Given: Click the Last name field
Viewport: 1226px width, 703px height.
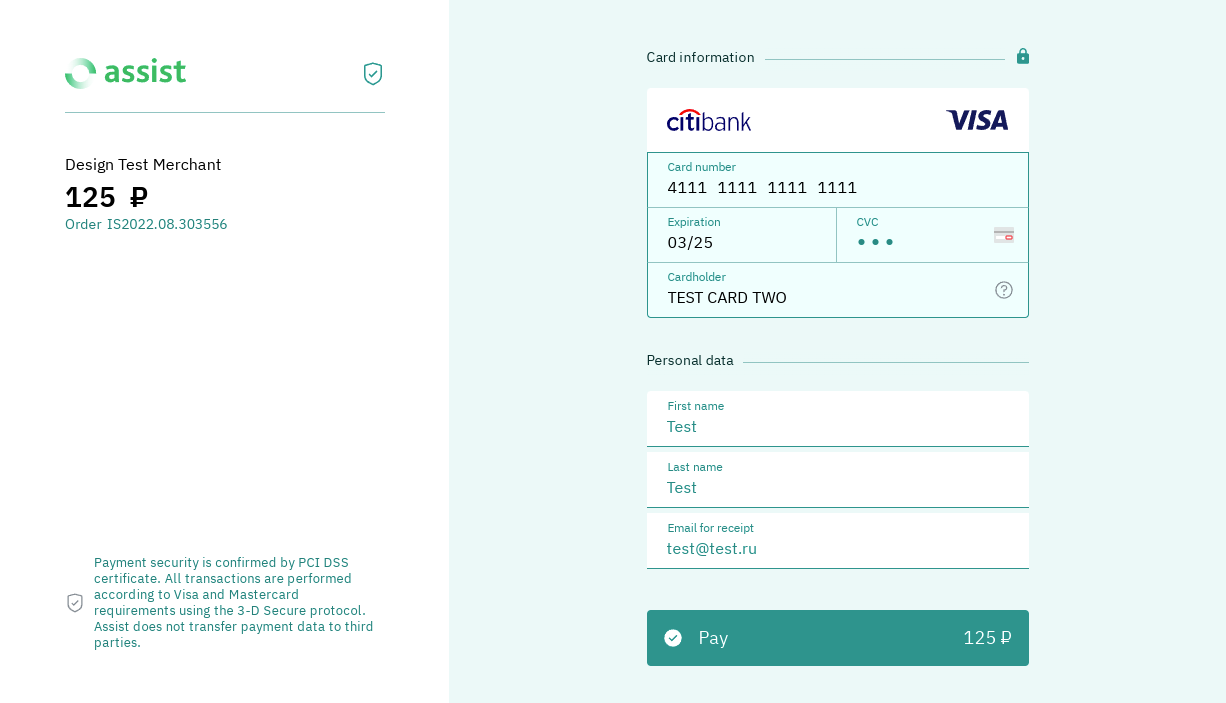Looking at the screenshot, I should [837, 487].
